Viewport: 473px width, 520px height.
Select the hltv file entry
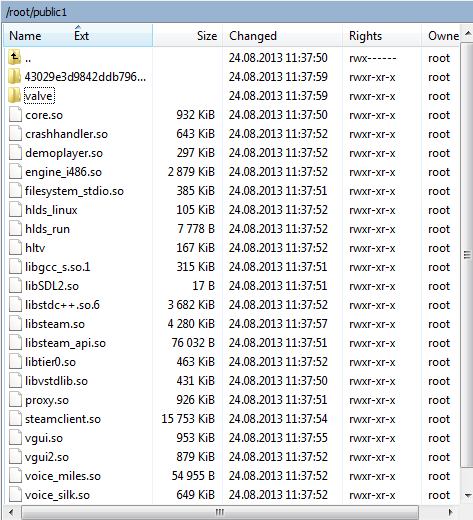click(35, 248)
